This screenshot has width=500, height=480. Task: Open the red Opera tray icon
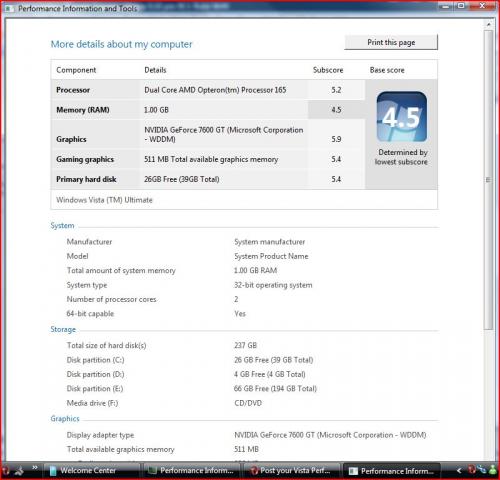coord(471,470)
